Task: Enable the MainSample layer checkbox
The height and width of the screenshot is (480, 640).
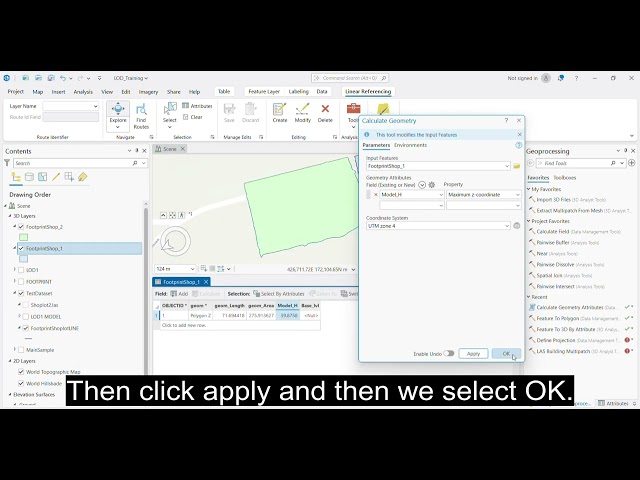Action: [21, 350]
